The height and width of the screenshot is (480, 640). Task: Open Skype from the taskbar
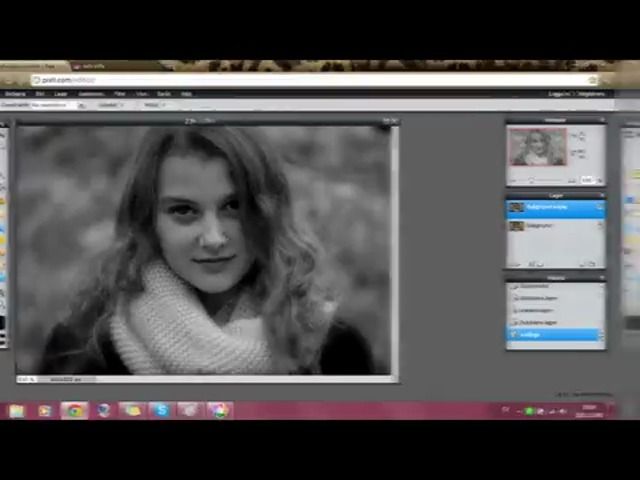(161, 410)
